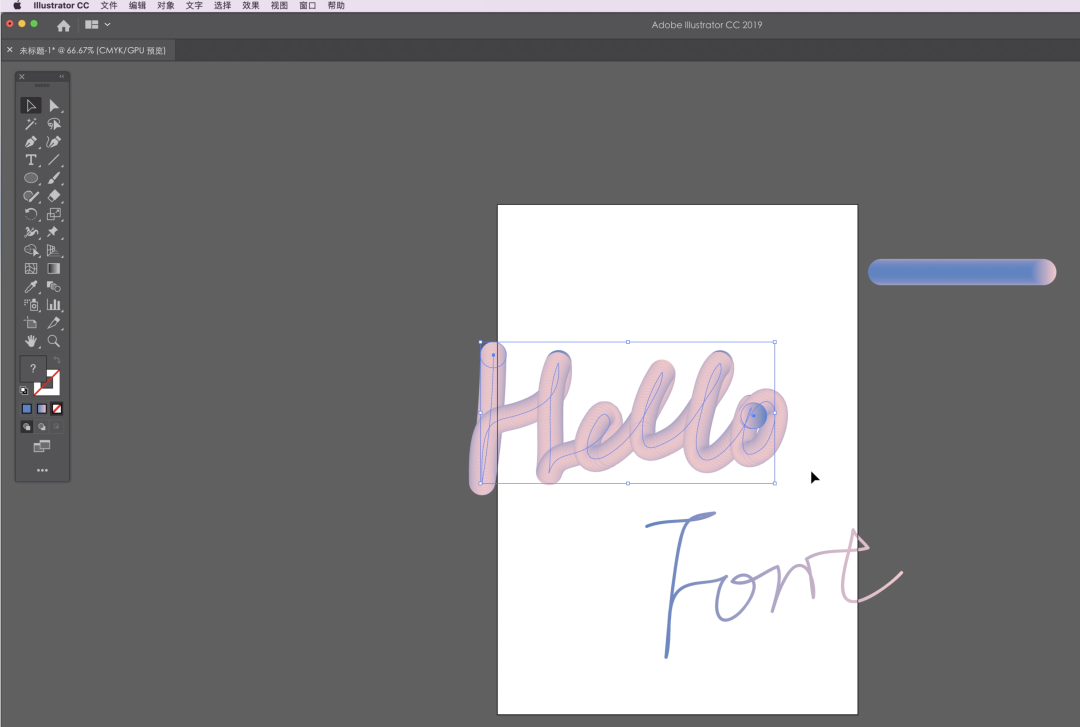Open Edit Toolbar three-dots menu
The height and width of the screenshot is (727, 1080).
42,470
